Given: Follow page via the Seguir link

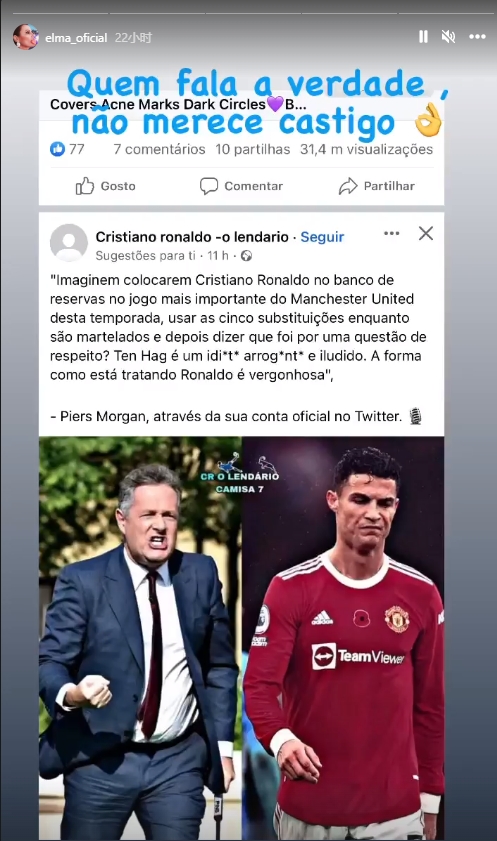Looking at the screenshot, I should (x=322, y=237).
